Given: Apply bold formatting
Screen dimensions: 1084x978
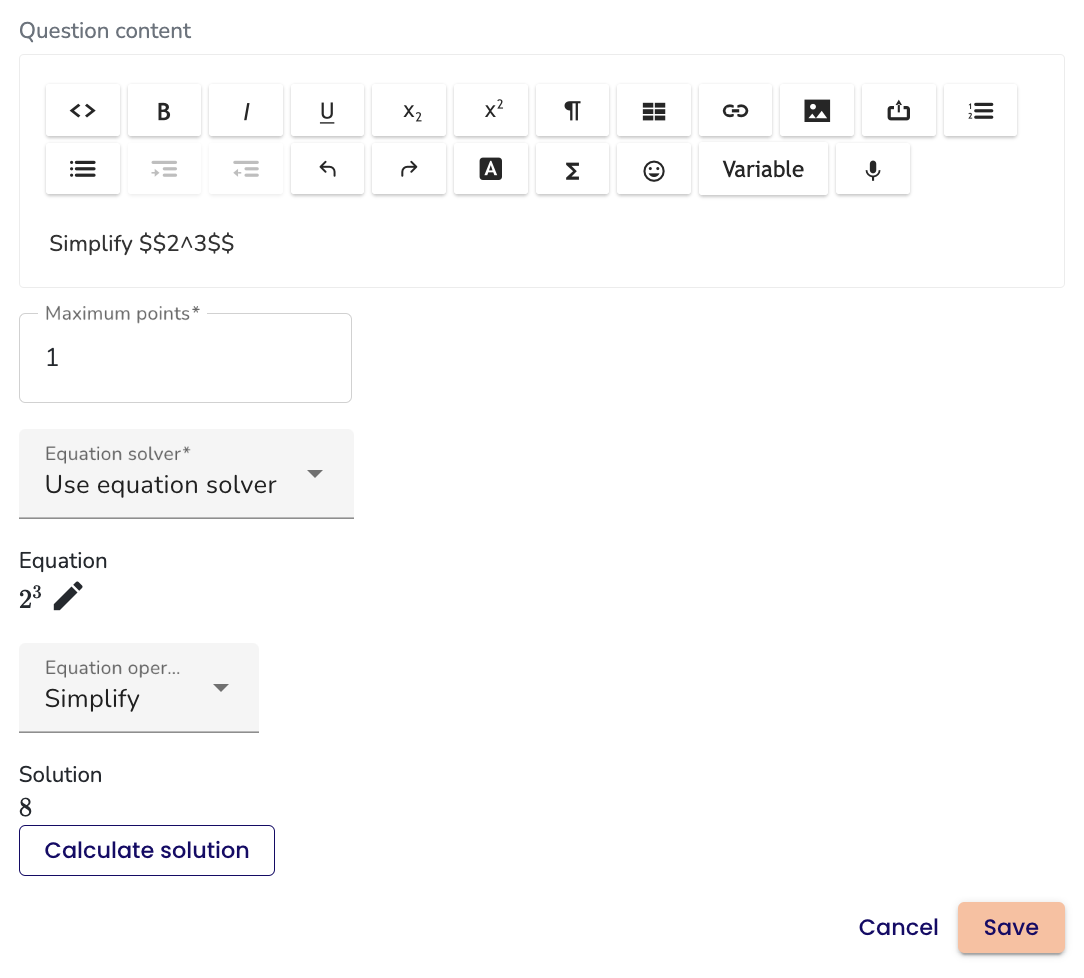Looking at the screenshot, I should pos(164,111).
